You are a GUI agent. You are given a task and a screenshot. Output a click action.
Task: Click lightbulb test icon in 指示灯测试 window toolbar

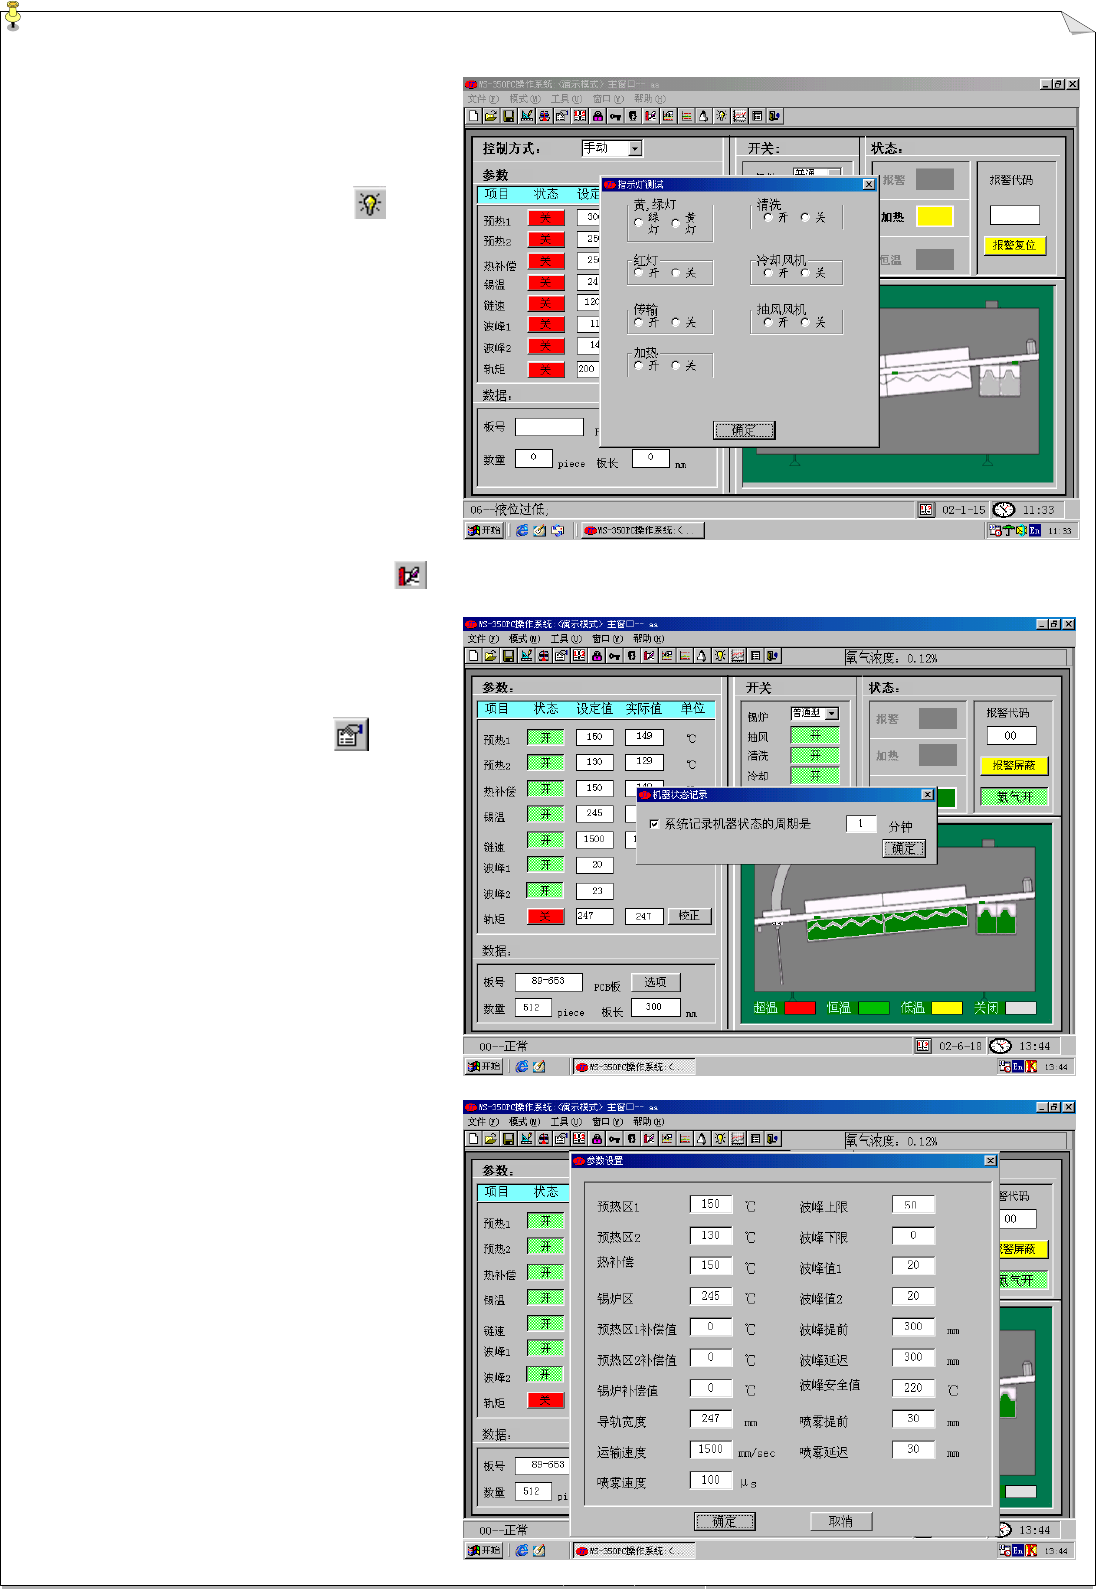pyautogui.click(x=721, y=116)
